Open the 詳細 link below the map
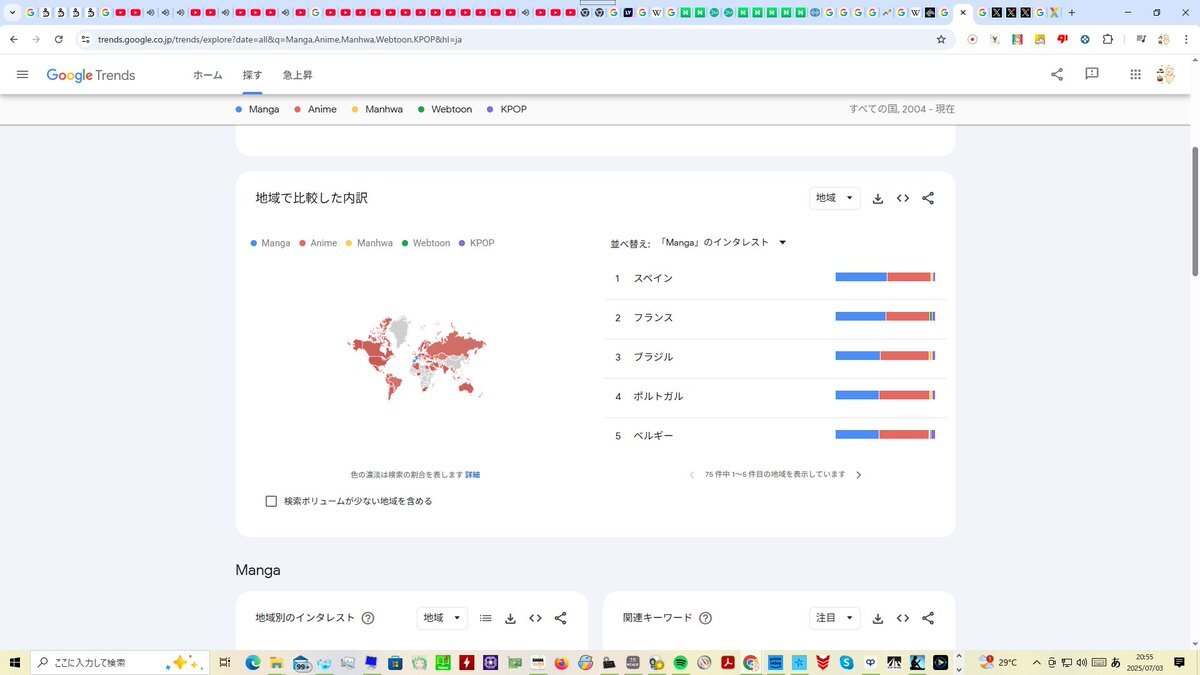The image size is (1200, 675). point(473,475)
